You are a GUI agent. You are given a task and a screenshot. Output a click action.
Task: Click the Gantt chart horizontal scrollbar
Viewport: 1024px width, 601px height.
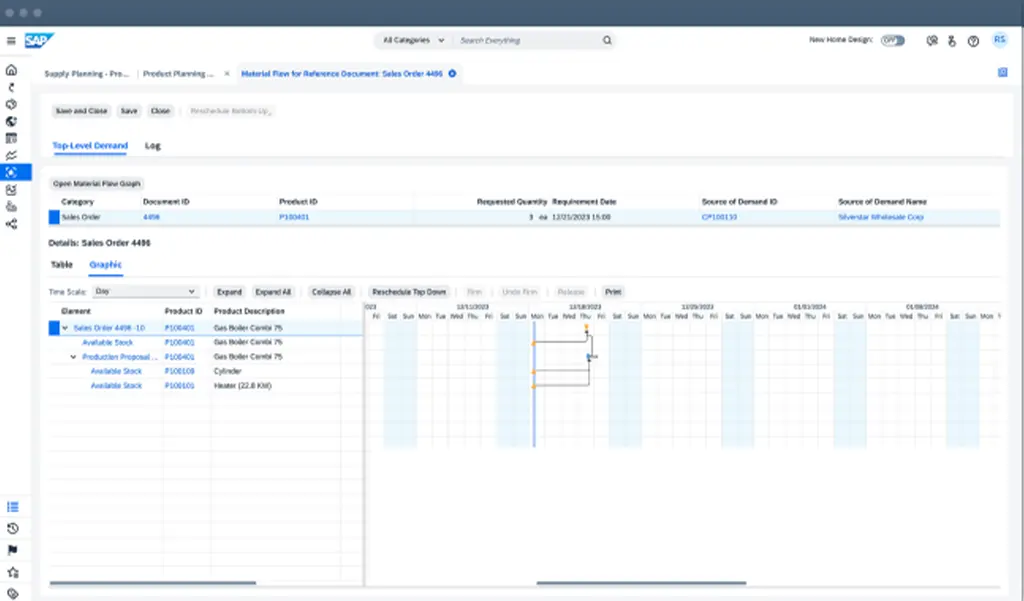[641, 583]
